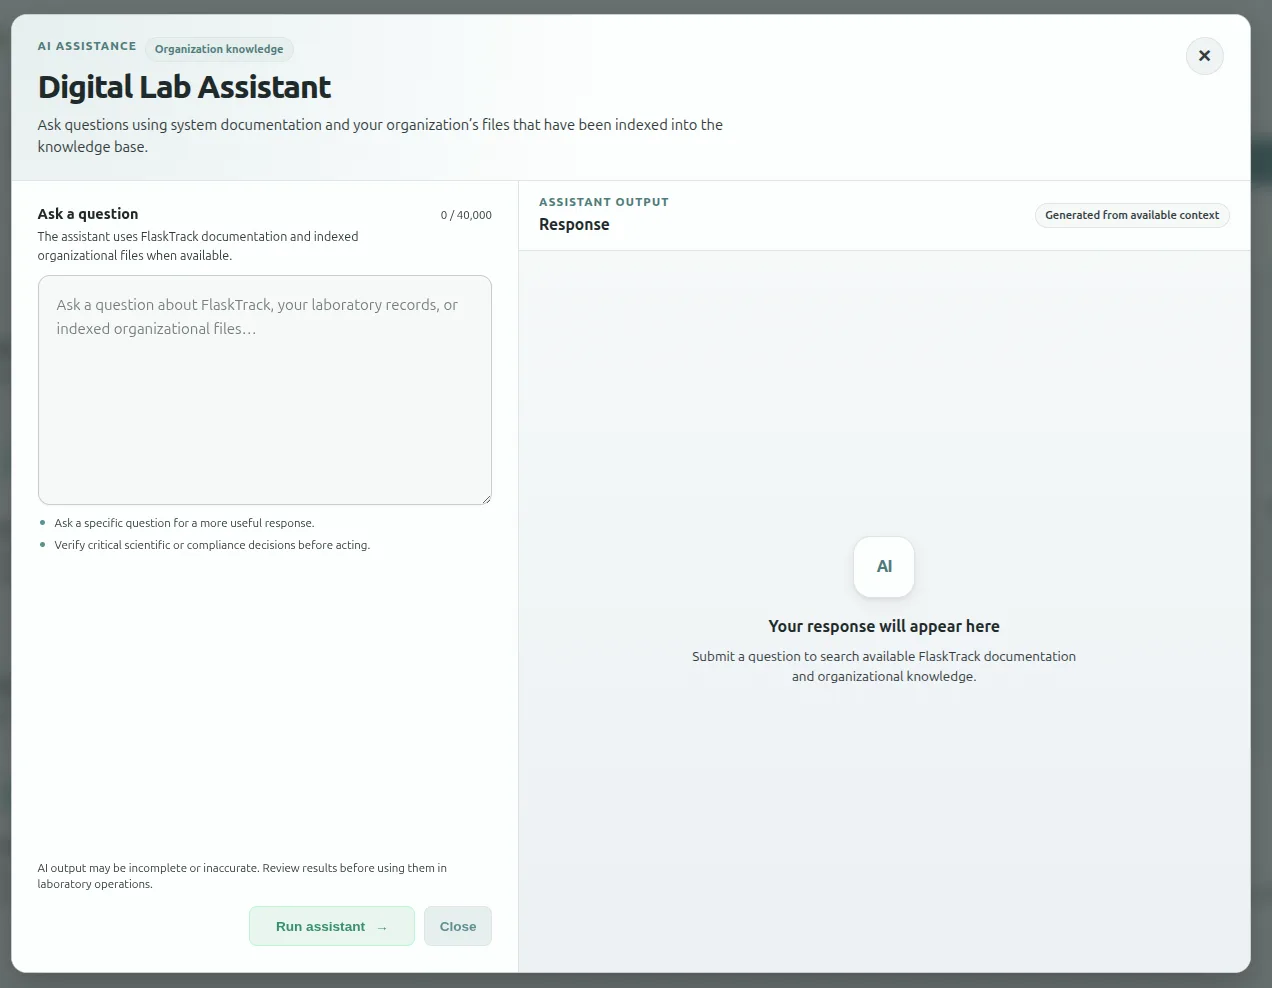
Task: Click the arrow in Run assistant button
Action: (382, 928)
